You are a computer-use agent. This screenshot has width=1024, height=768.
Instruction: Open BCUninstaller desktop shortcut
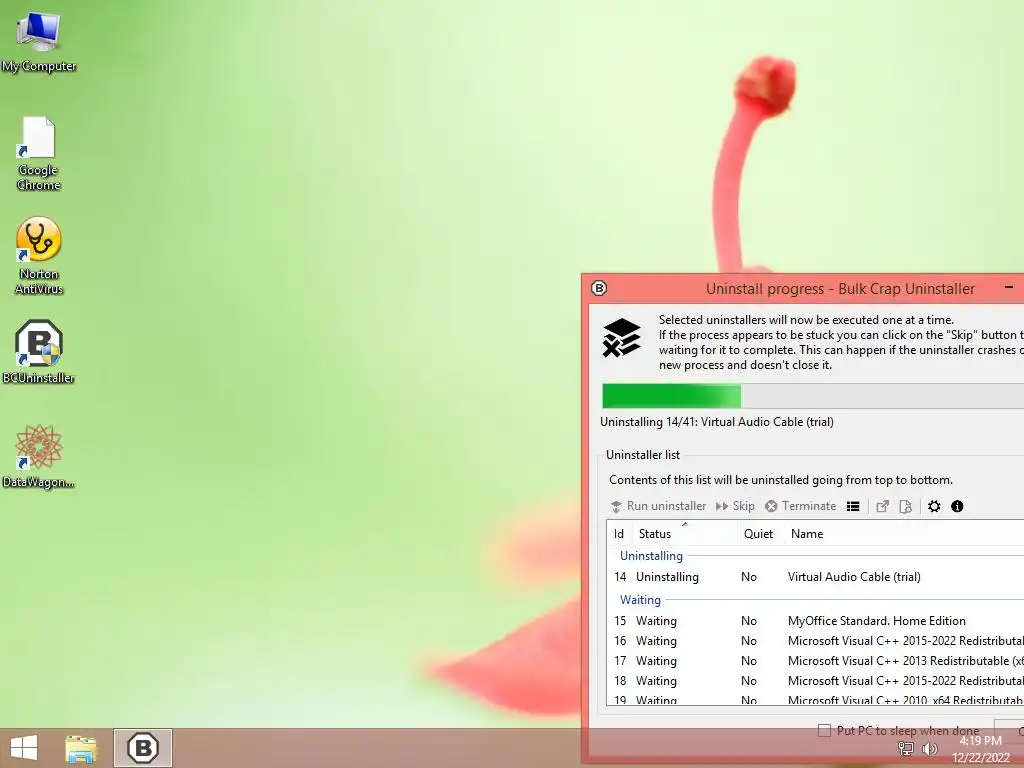click(39, 352)
